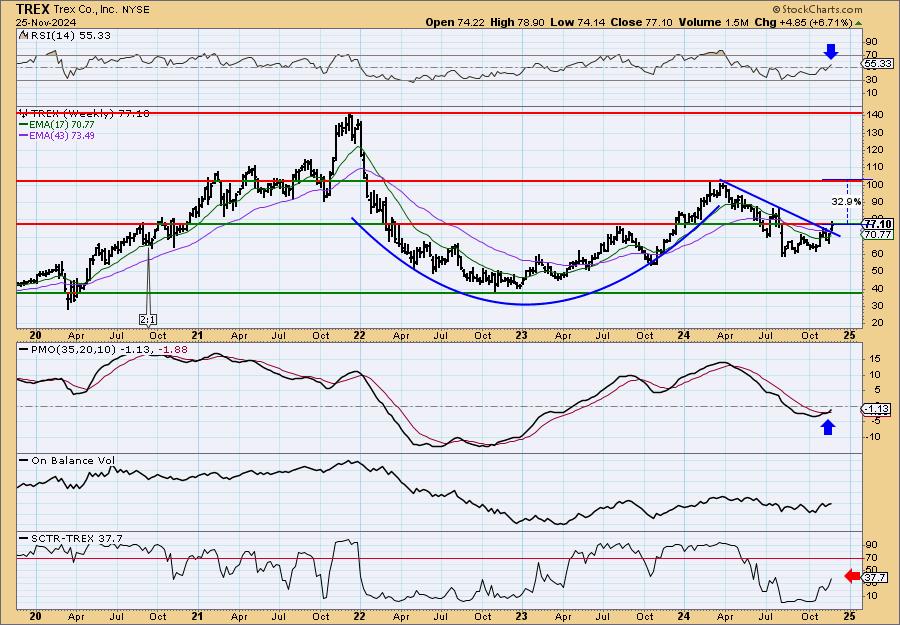Screen dimensions: 900x625
Task: Click the '2:1' stock split marker
Action: point(148,319)
